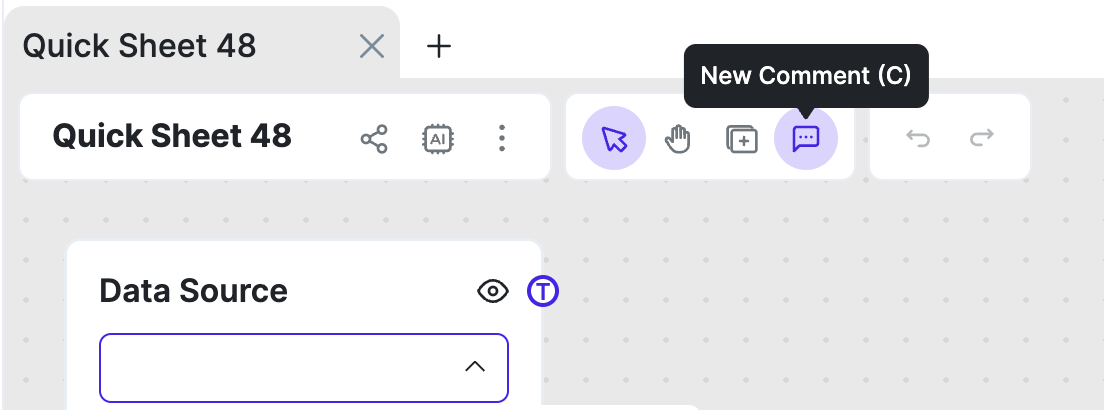Close the Quick Sheet 48 tab
This screenshot has height=410, width=1104.
pos(371,46)
